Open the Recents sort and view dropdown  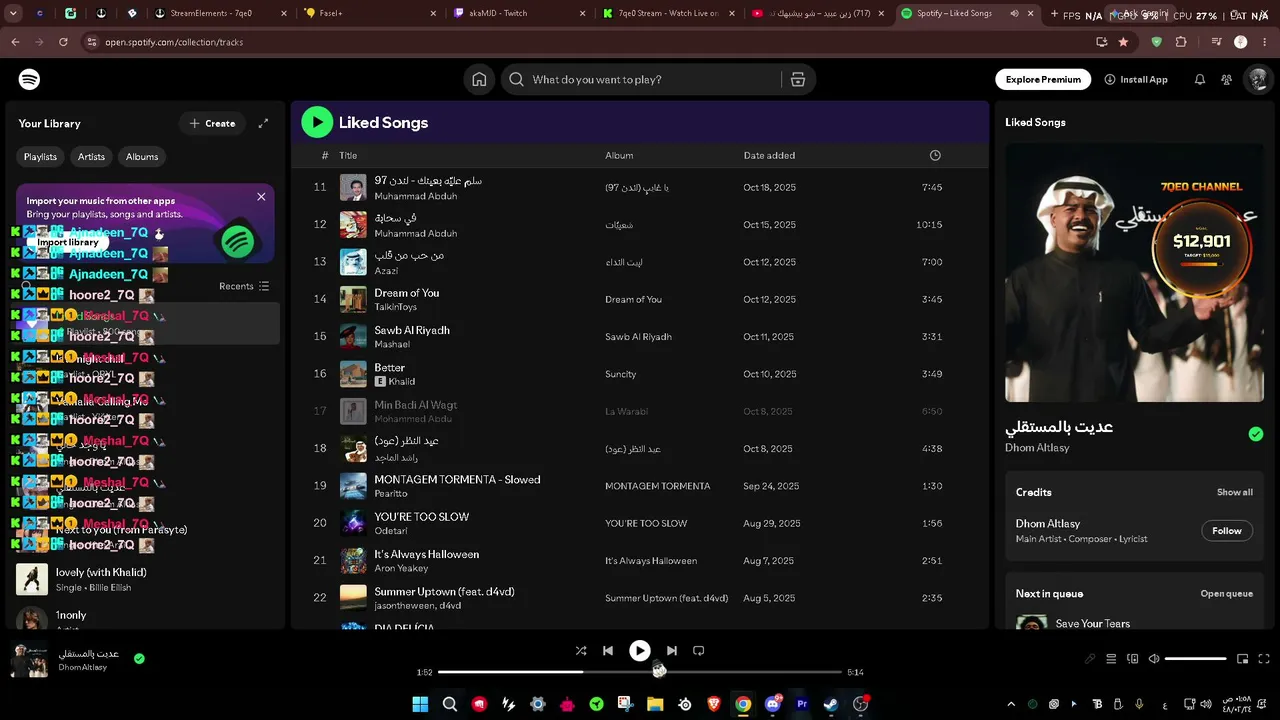pos(244,286)
